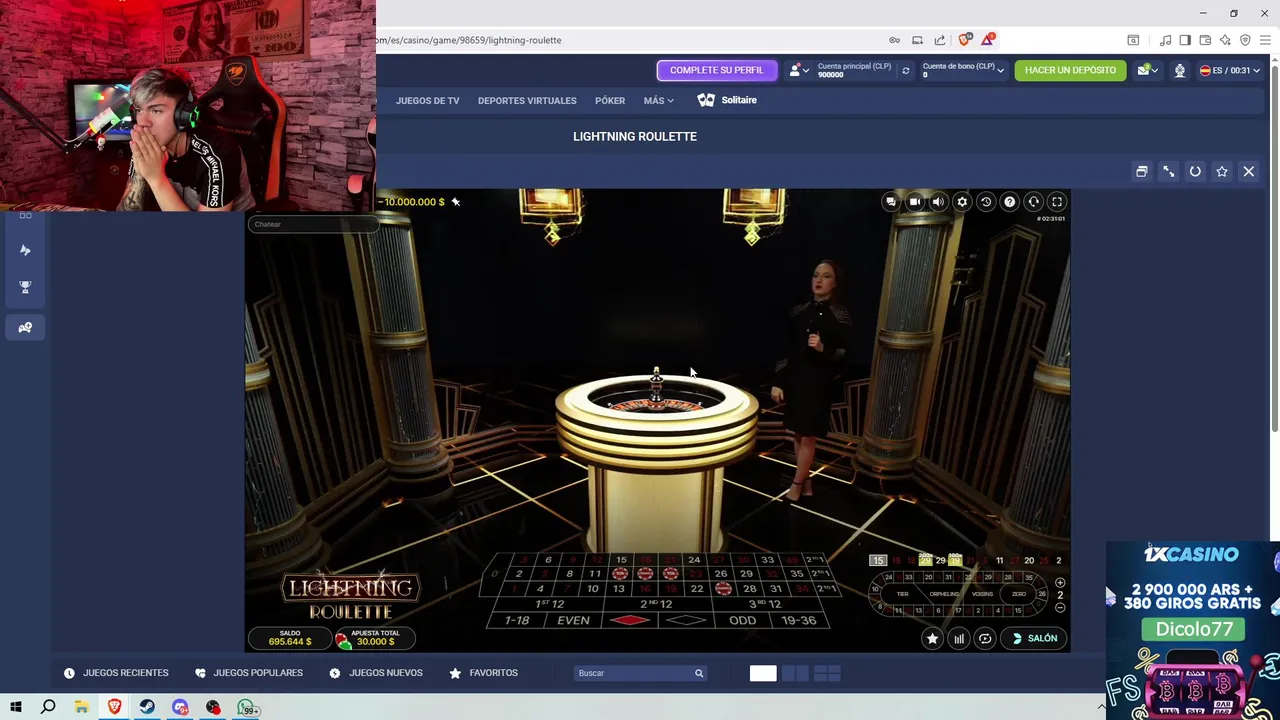Viewport: 1280px width, 720px height.
Task: Place bet on ODD
Action: point(742,620)
